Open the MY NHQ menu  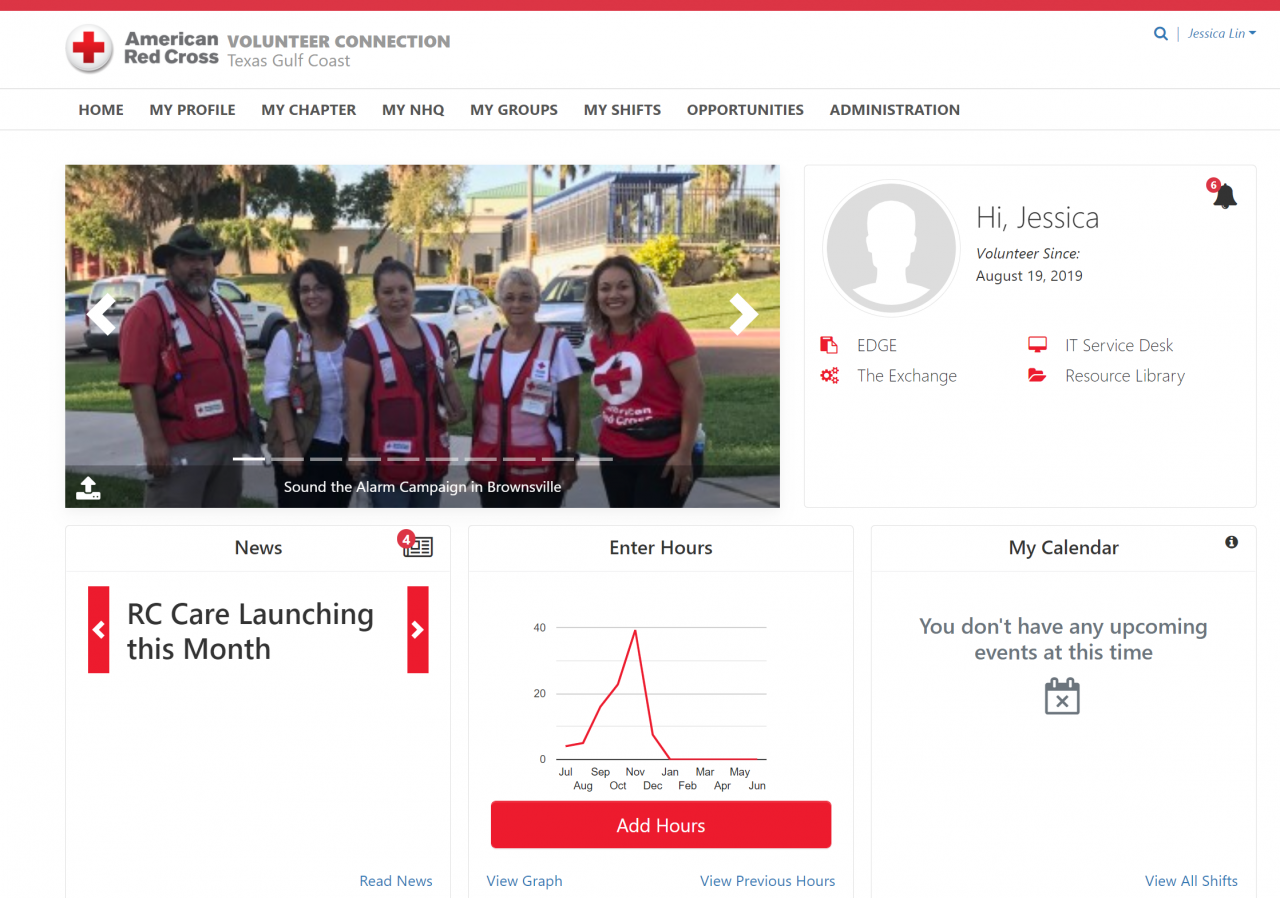click(x=413, y=110)
